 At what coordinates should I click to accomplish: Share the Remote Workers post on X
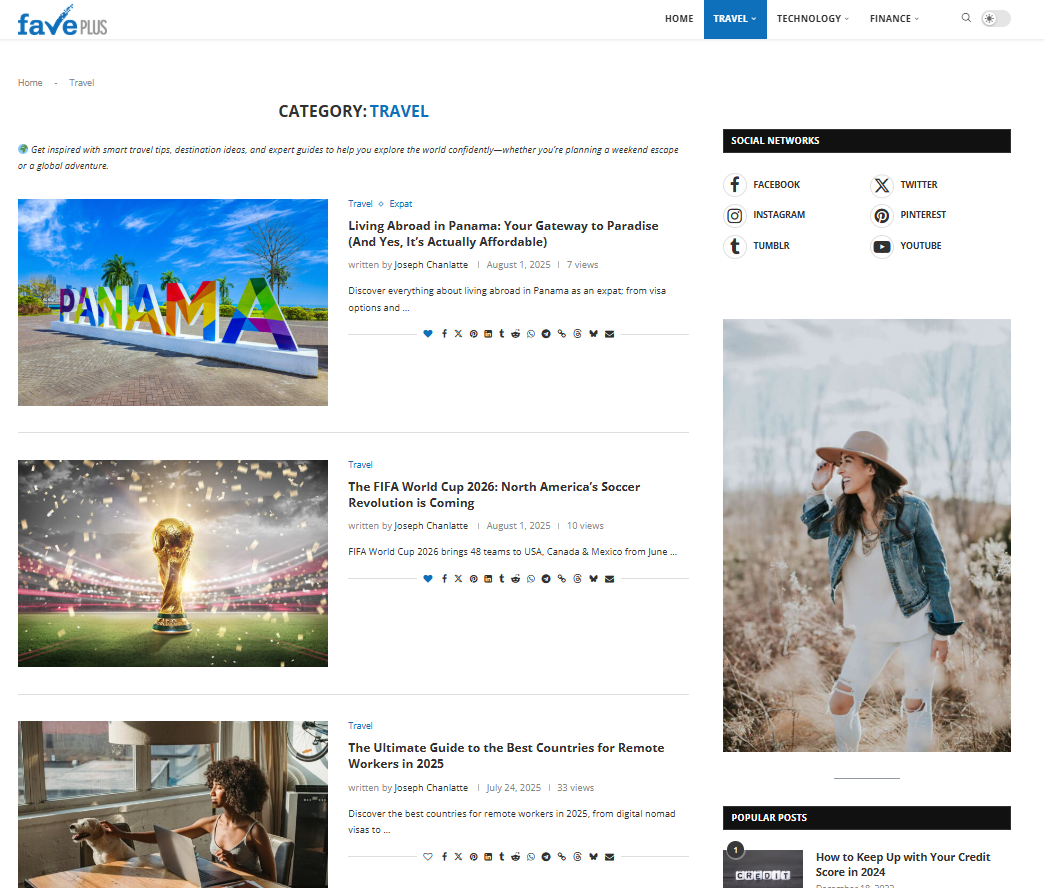click(x=458, y=857)
